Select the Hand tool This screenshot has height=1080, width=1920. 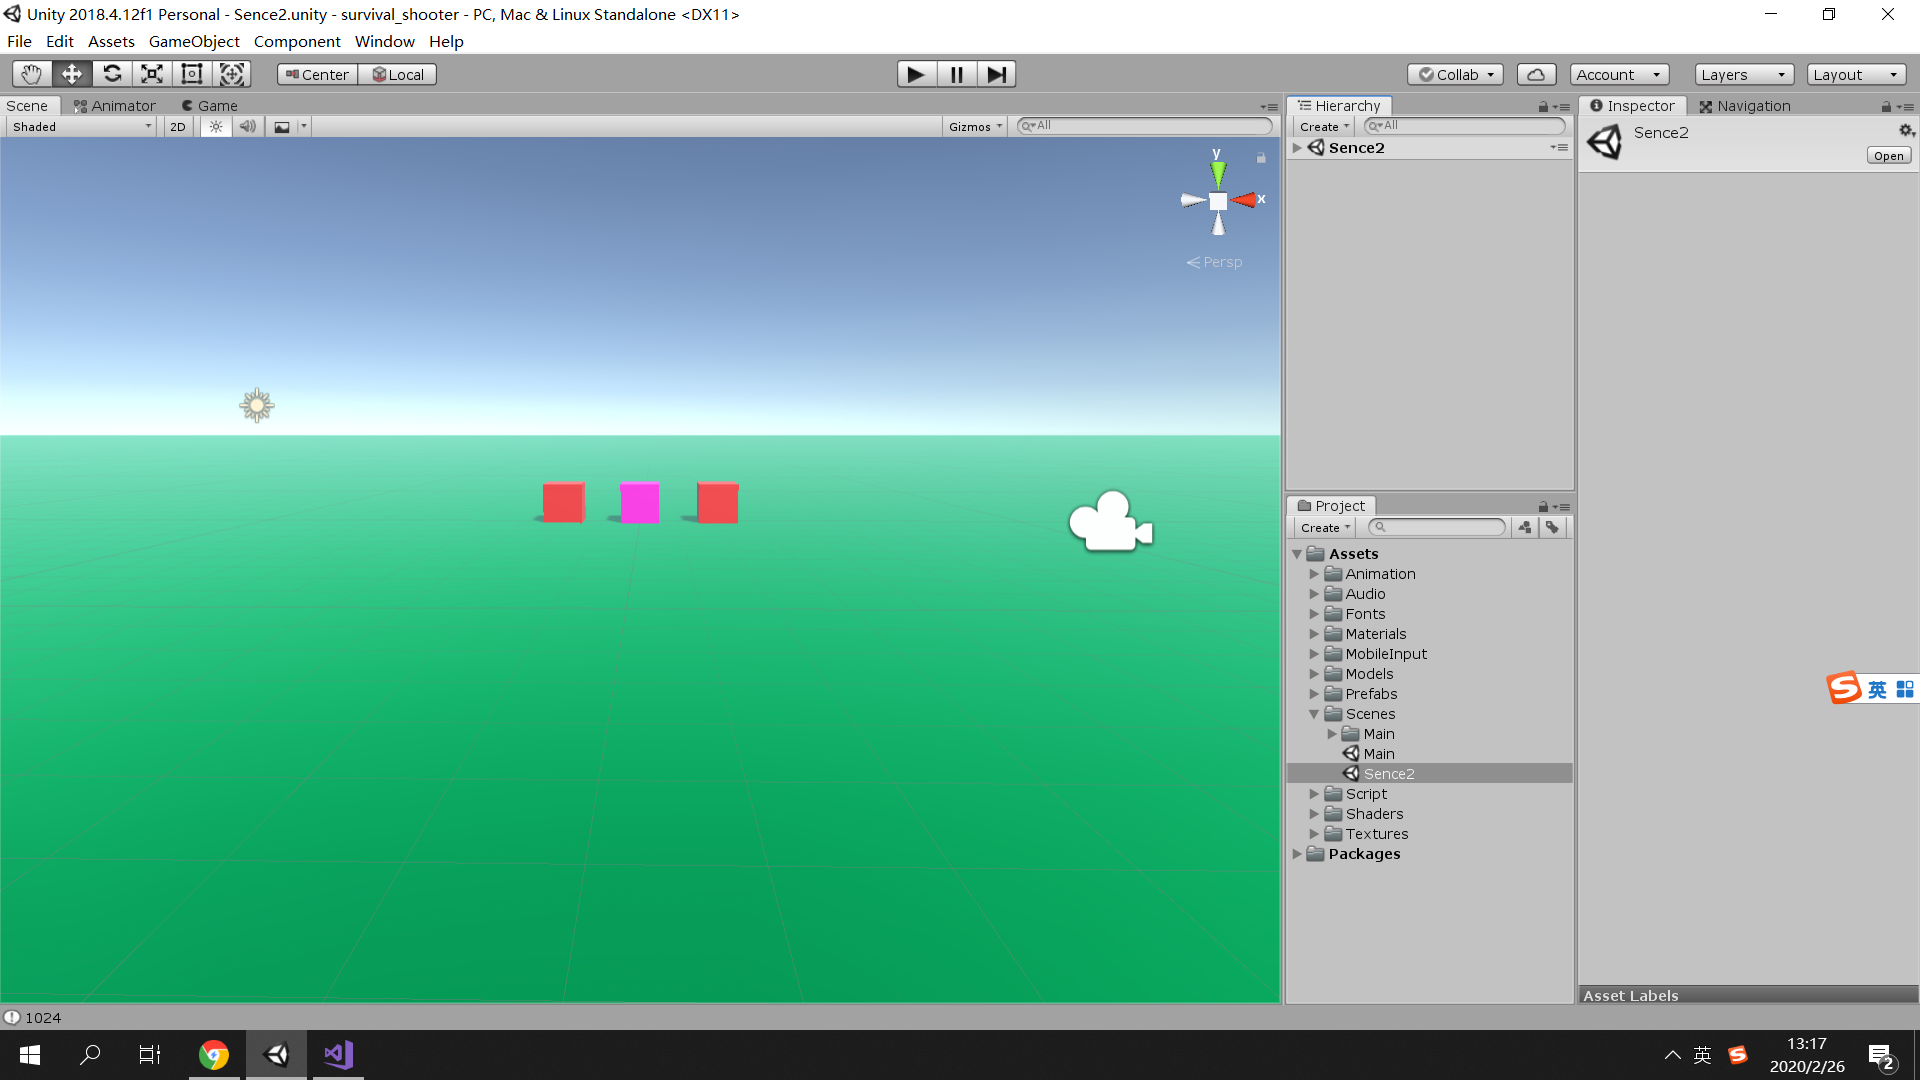coord(31,74)
